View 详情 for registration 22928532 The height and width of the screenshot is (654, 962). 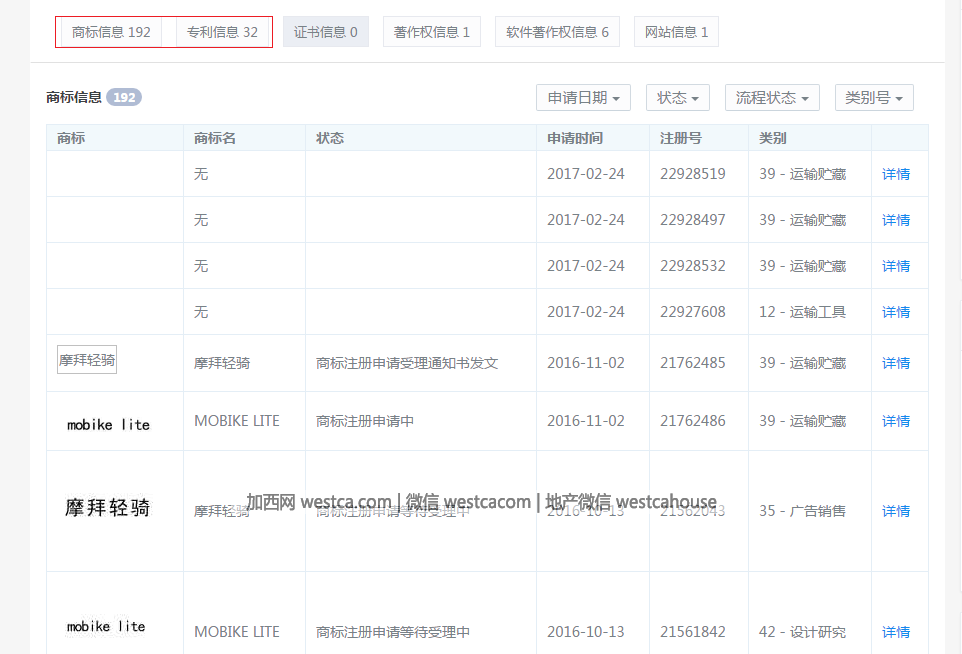(896, 266)
